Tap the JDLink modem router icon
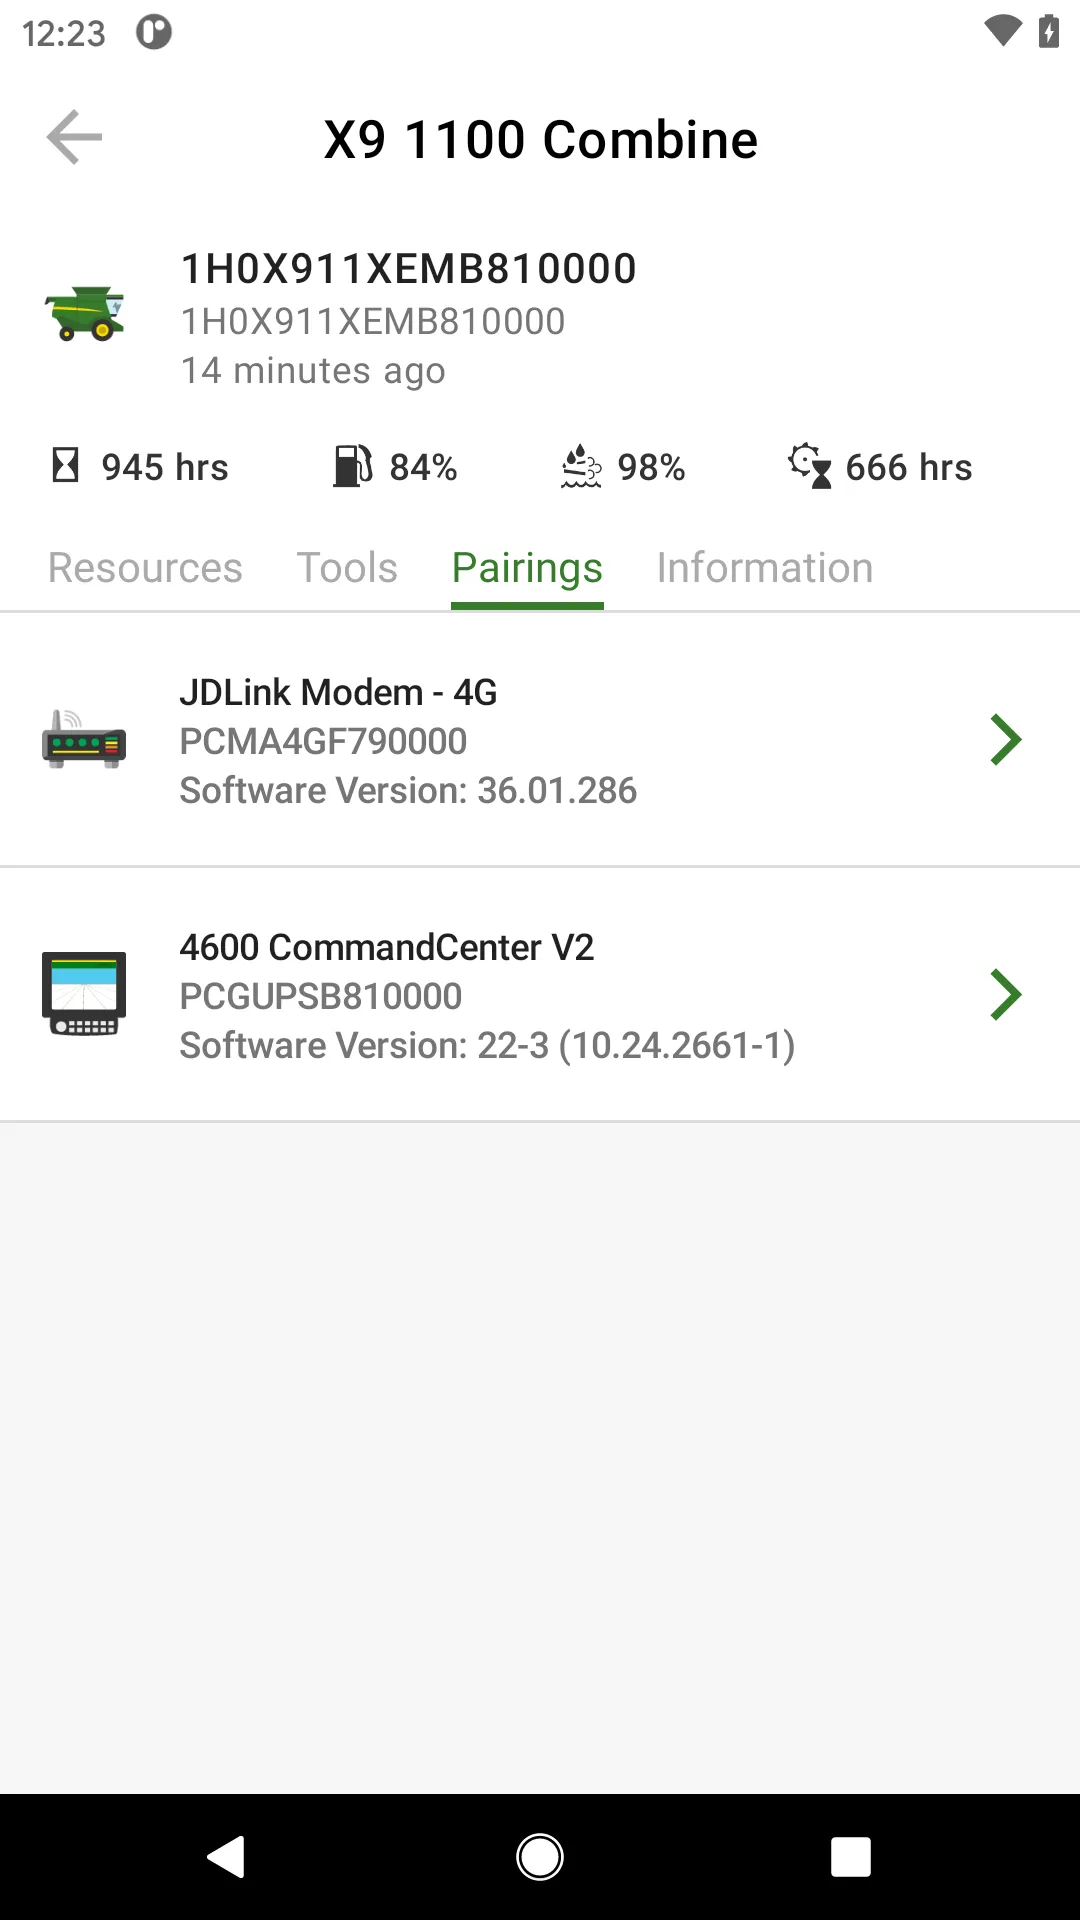This screenshot has width=1080, height=1920. (84, 740)
